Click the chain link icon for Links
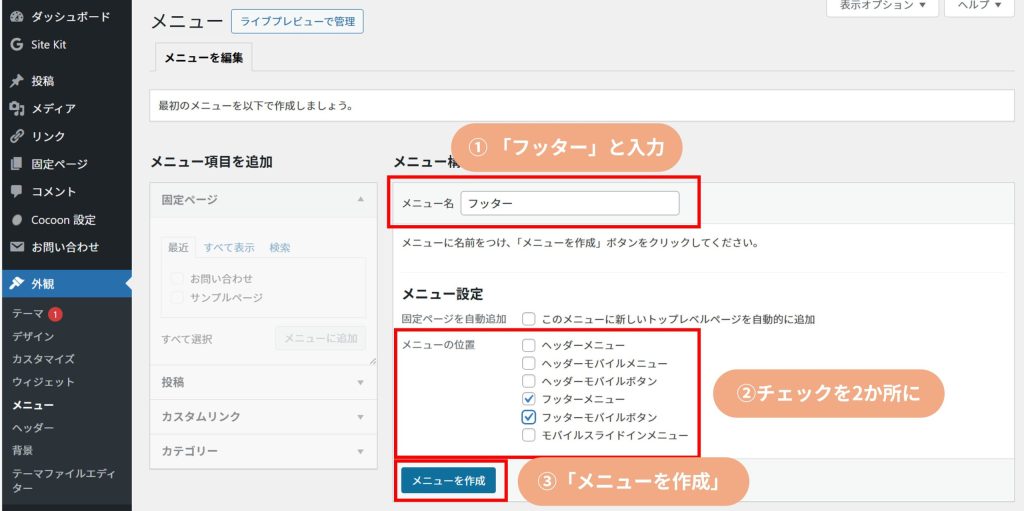1024x511 pixels. tap(17, 137)
